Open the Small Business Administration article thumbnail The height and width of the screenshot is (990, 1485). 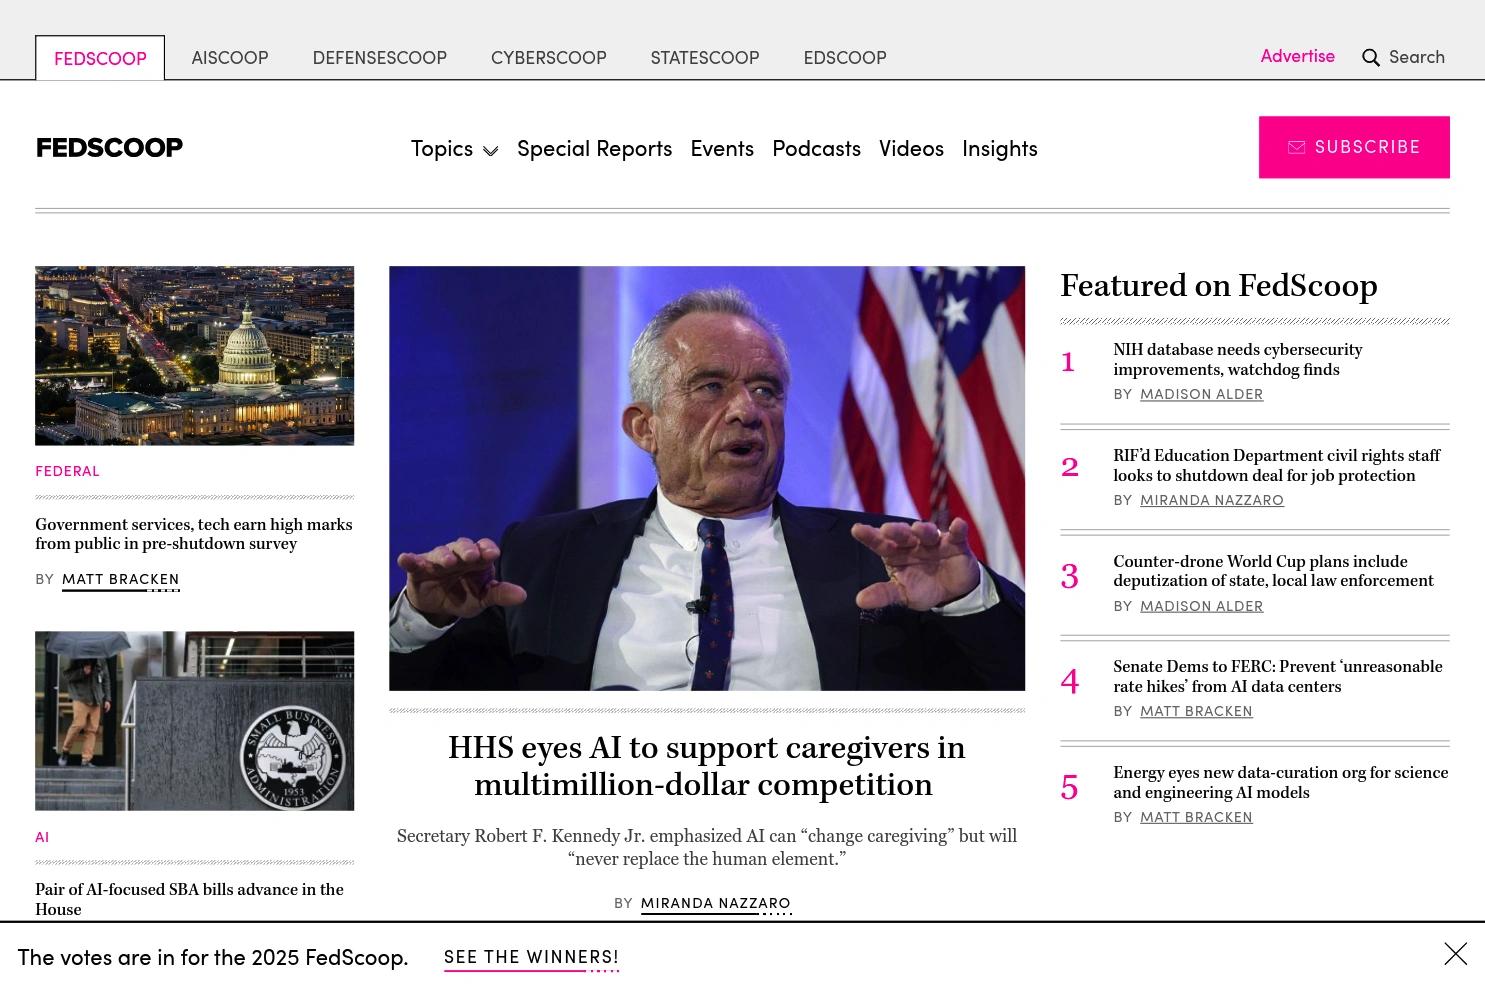coord(194,721)
